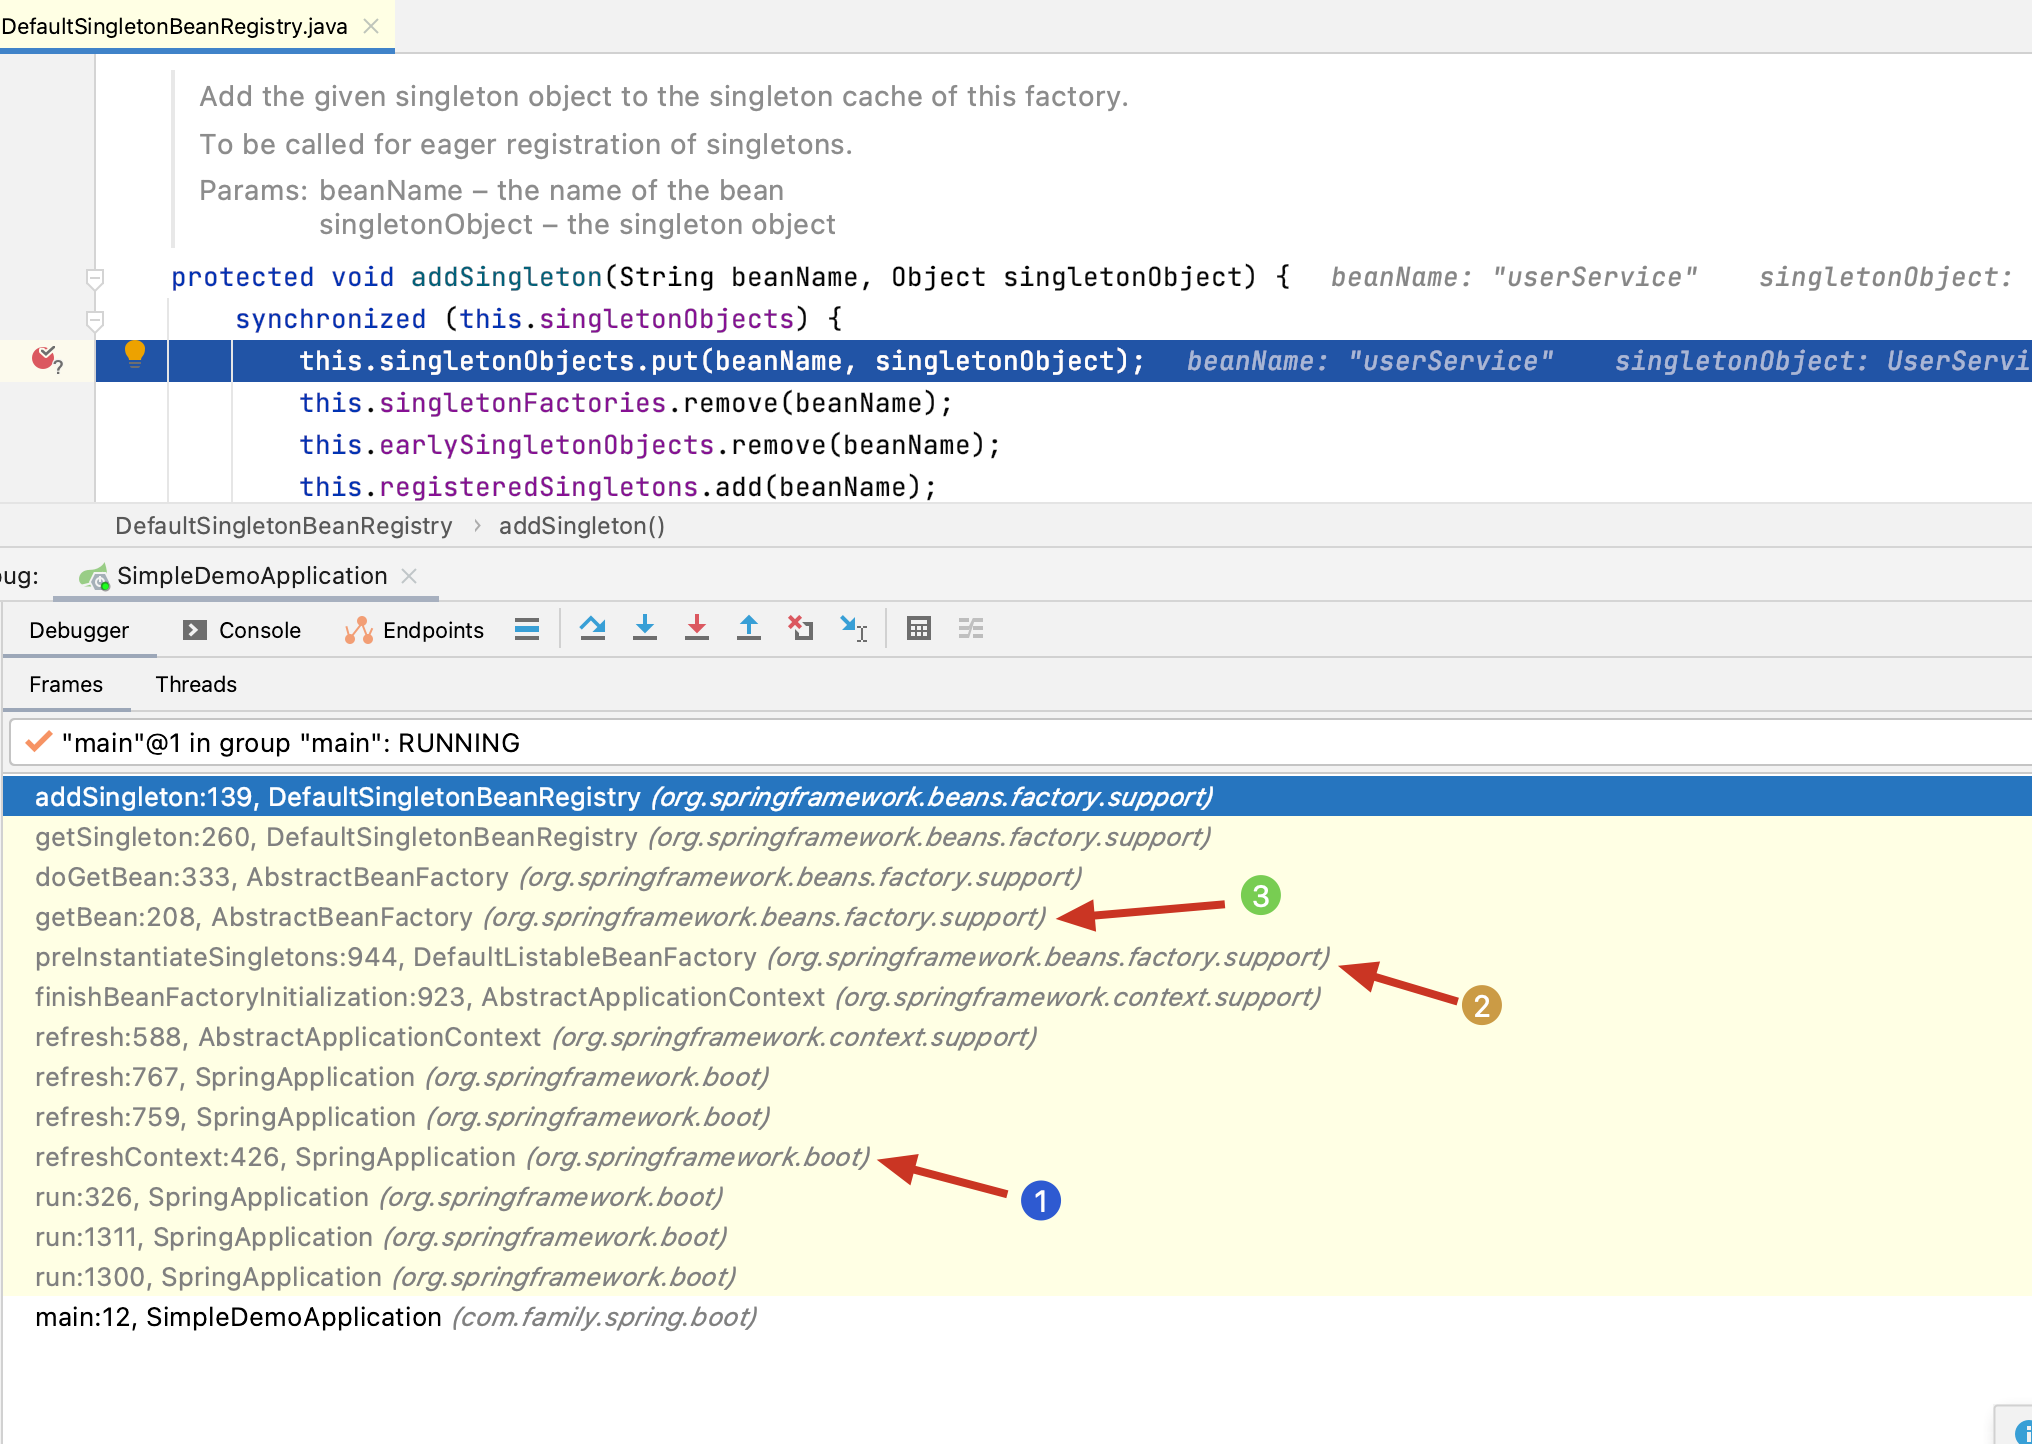Click the Trace Current Stream Chain icon
2032x1444 pixels.
pyautogui.click(x=971, y=629)
